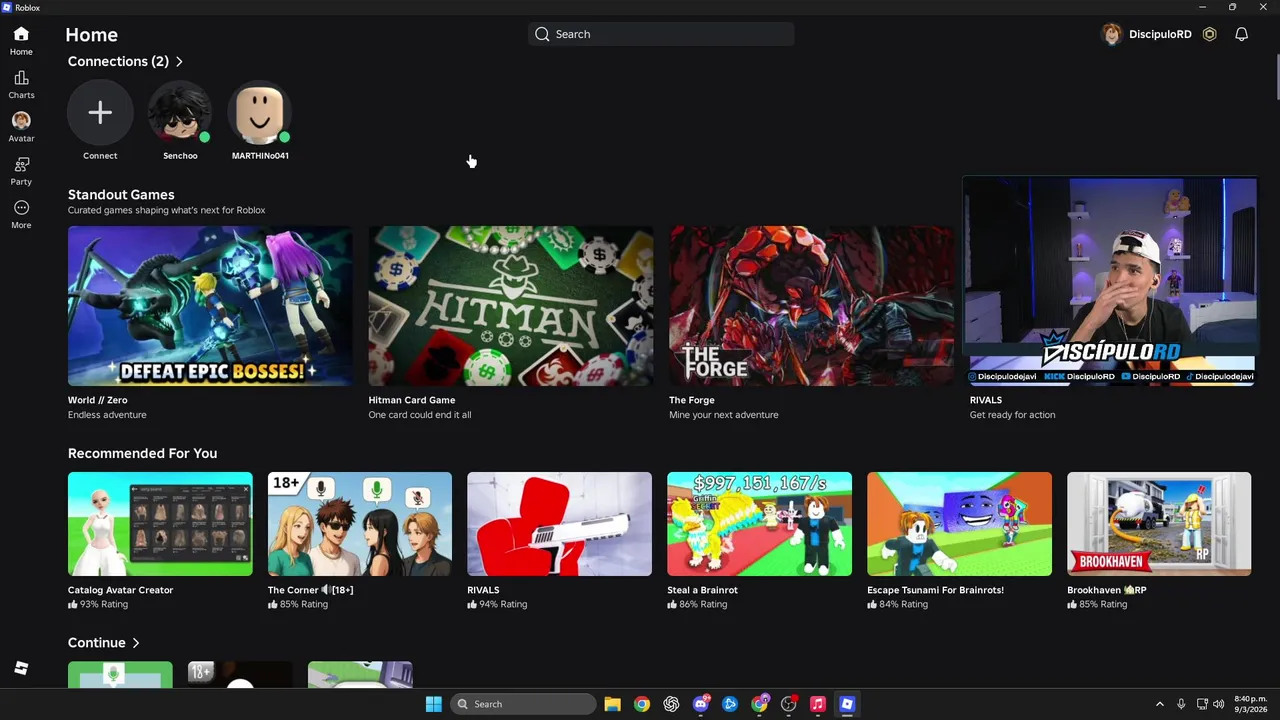Expand the Connections (2) section

125,61
